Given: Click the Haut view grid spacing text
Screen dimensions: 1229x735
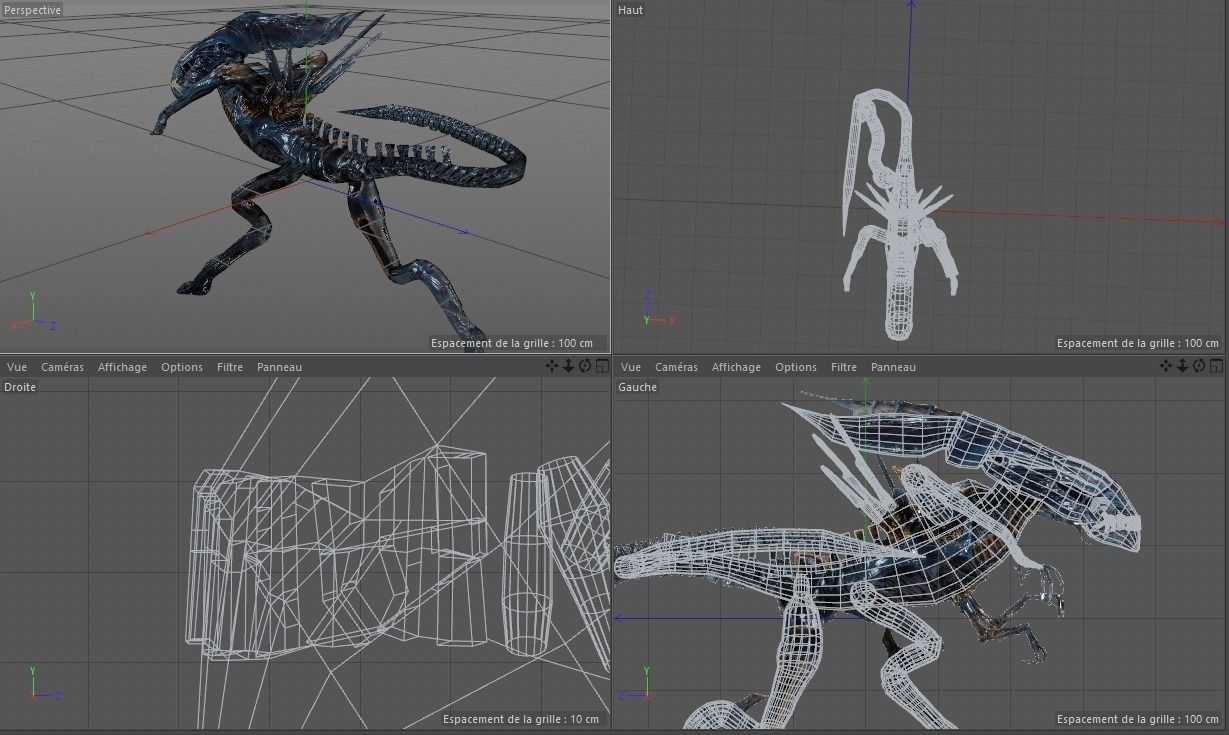Looking at the screenshot, I should coord(1139,343).
